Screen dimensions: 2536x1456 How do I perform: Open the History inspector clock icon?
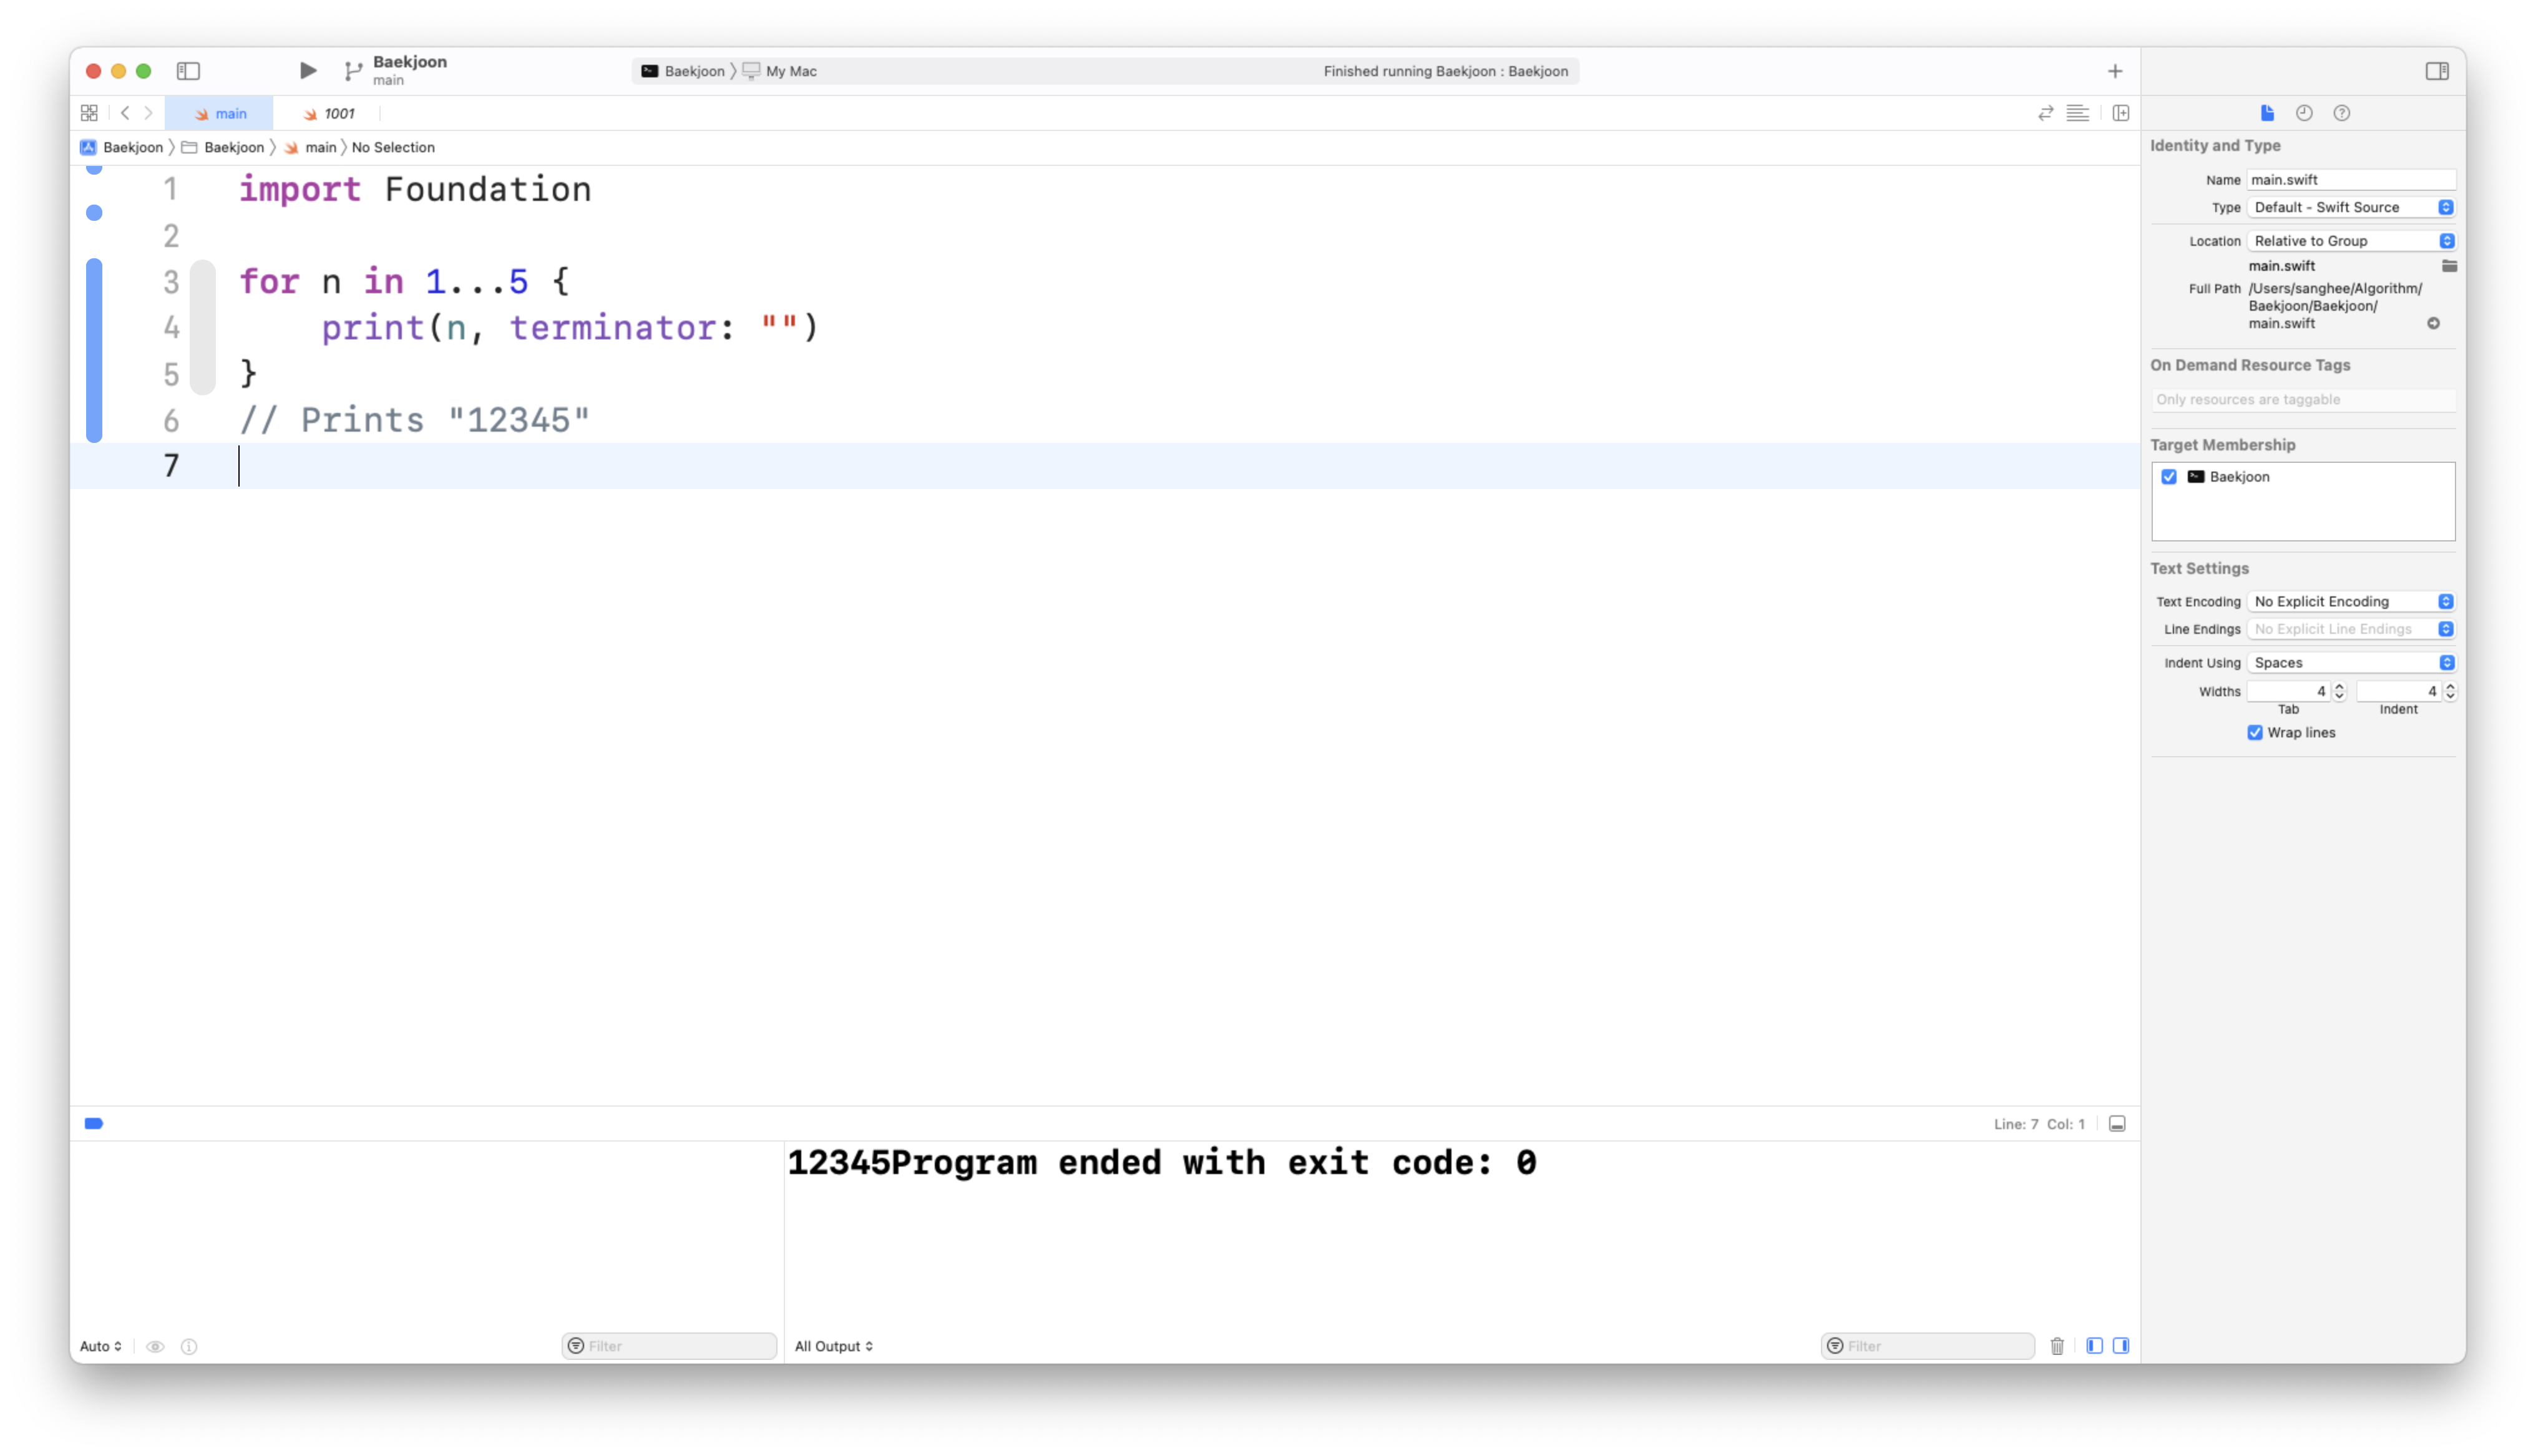(2304, 113)
